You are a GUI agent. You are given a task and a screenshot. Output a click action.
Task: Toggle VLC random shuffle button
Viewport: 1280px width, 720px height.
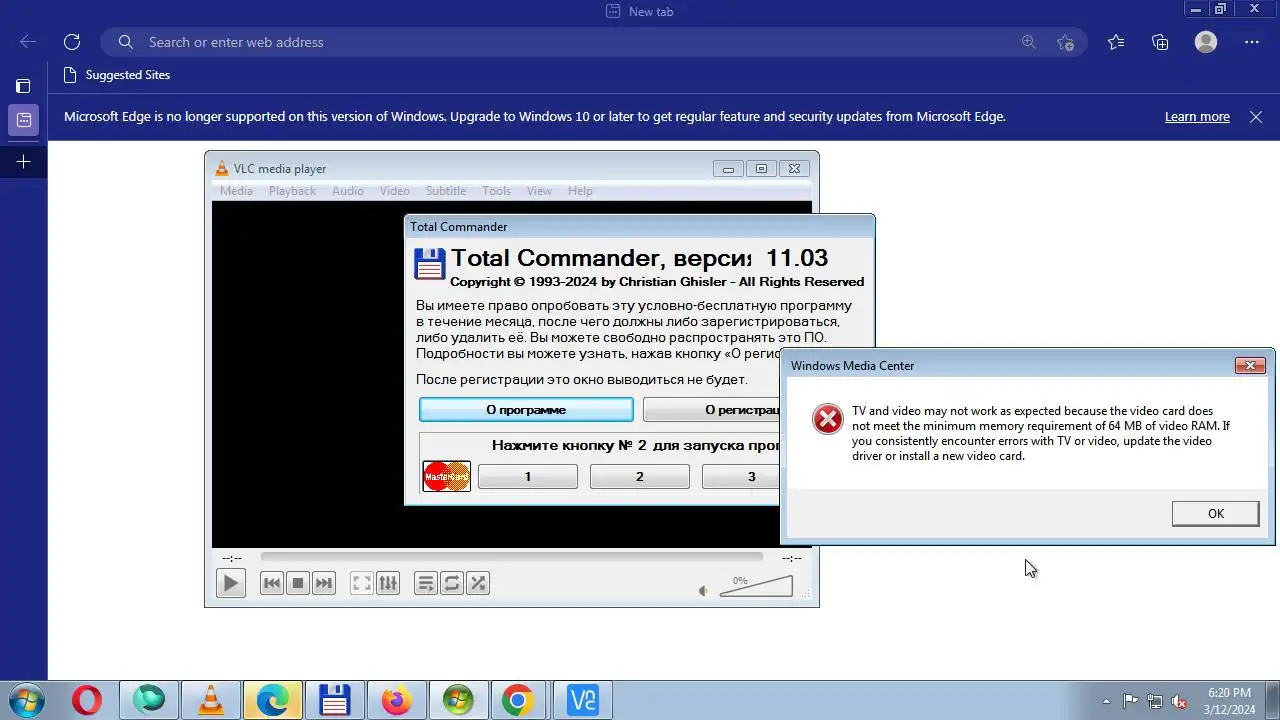[x=478, y=583]
